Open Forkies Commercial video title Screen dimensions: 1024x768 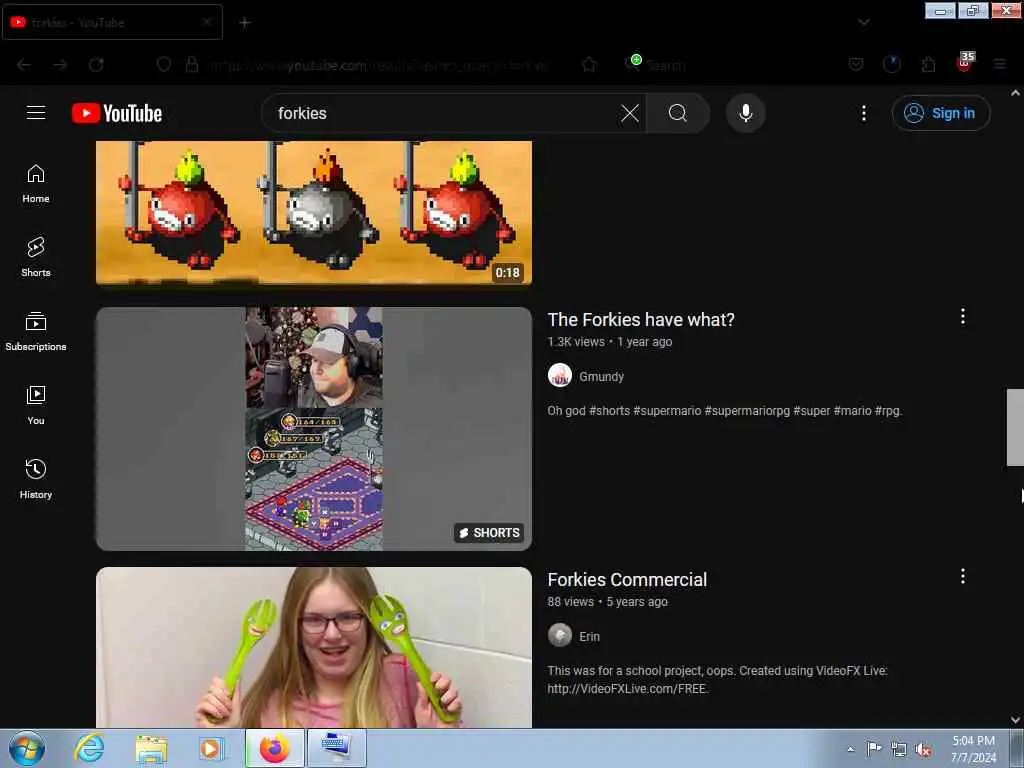[627, 579]
